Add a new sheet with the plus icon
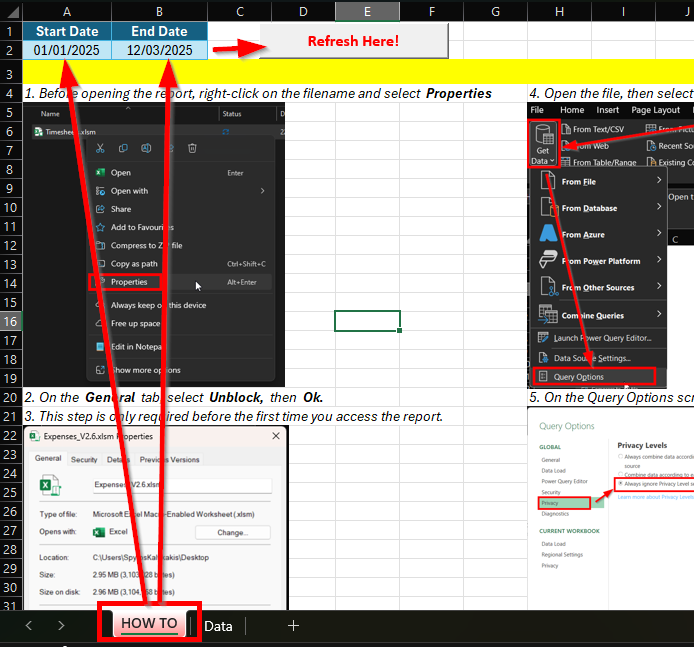 click(293, 625)
